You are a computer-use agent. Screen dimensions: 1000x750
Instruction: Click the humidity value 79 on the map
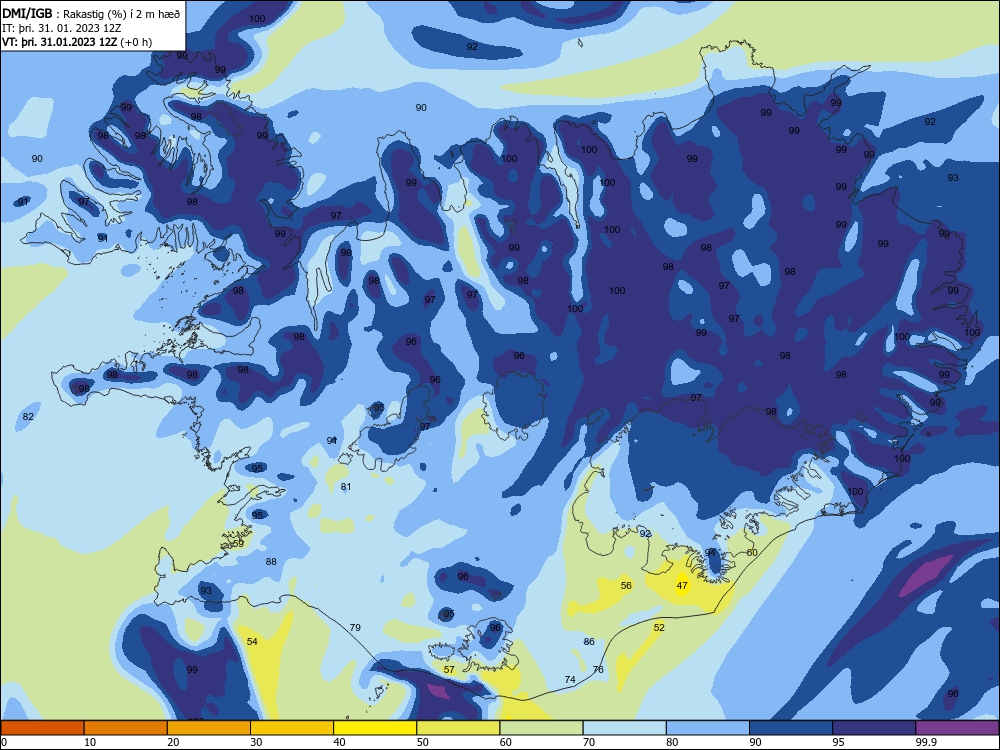355,628
